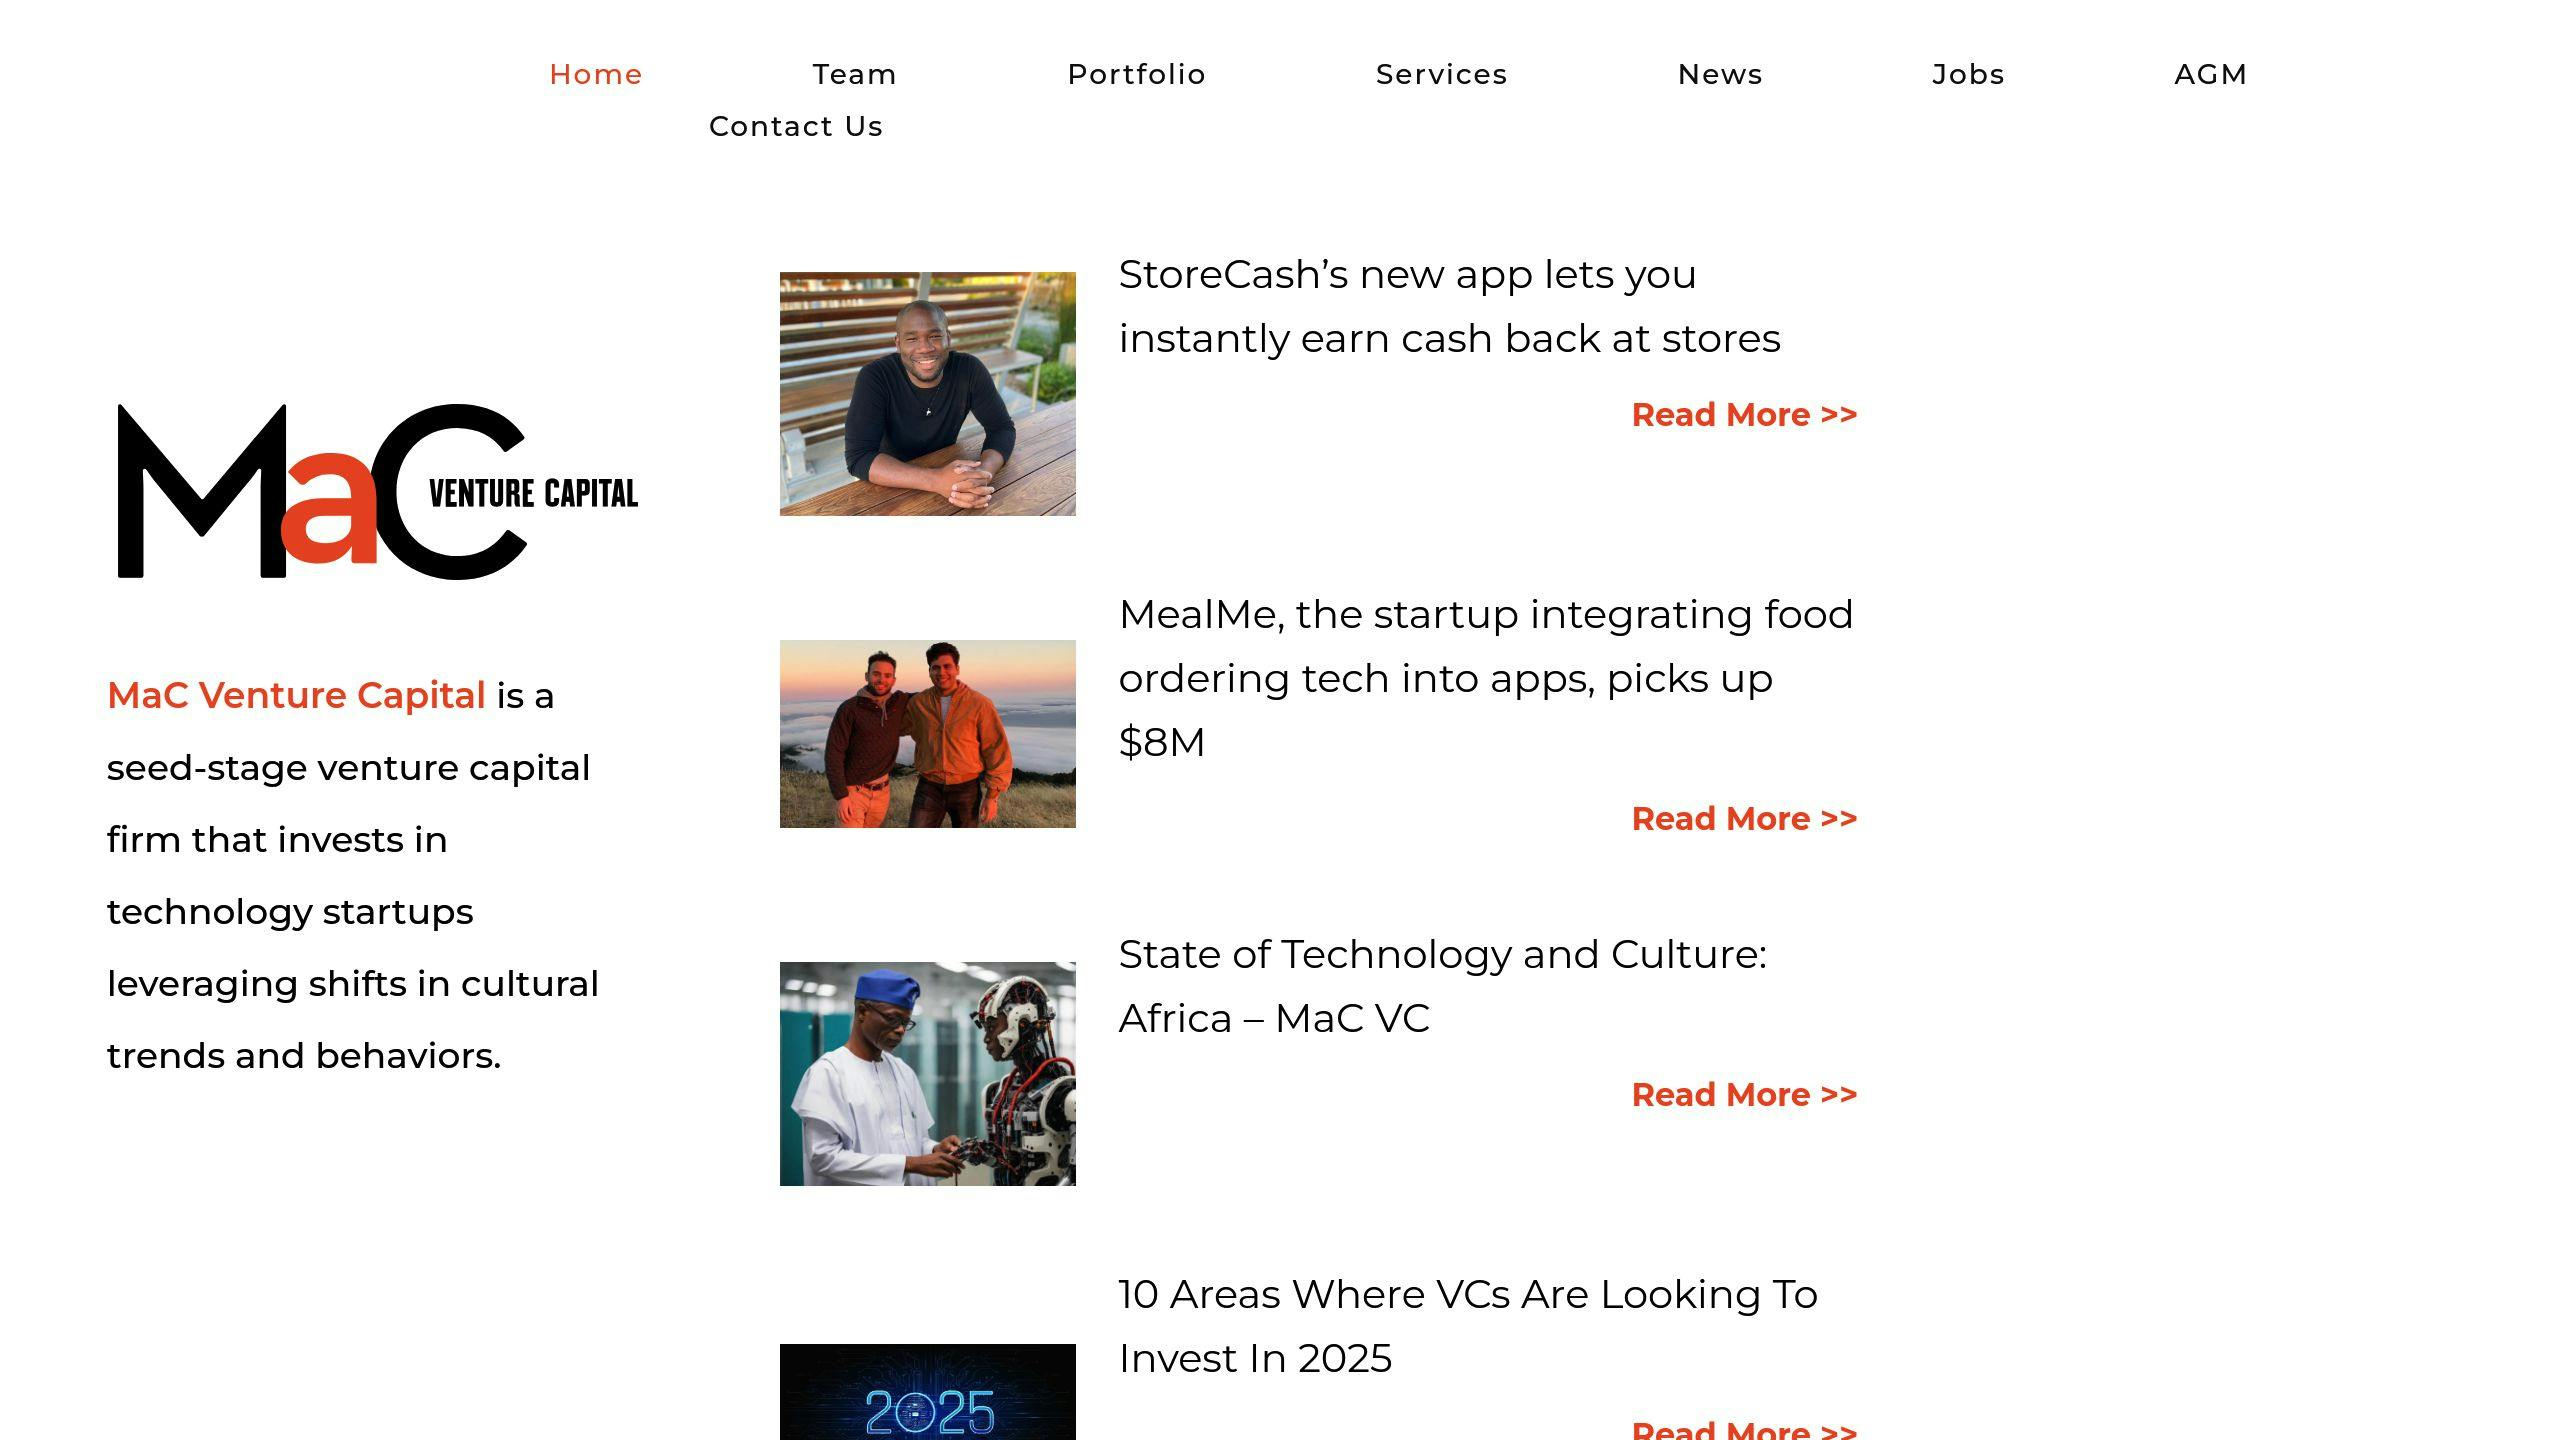2560x1440 pixels.
Task: Click the Contact Us nav link
Action: click(796, 126)
